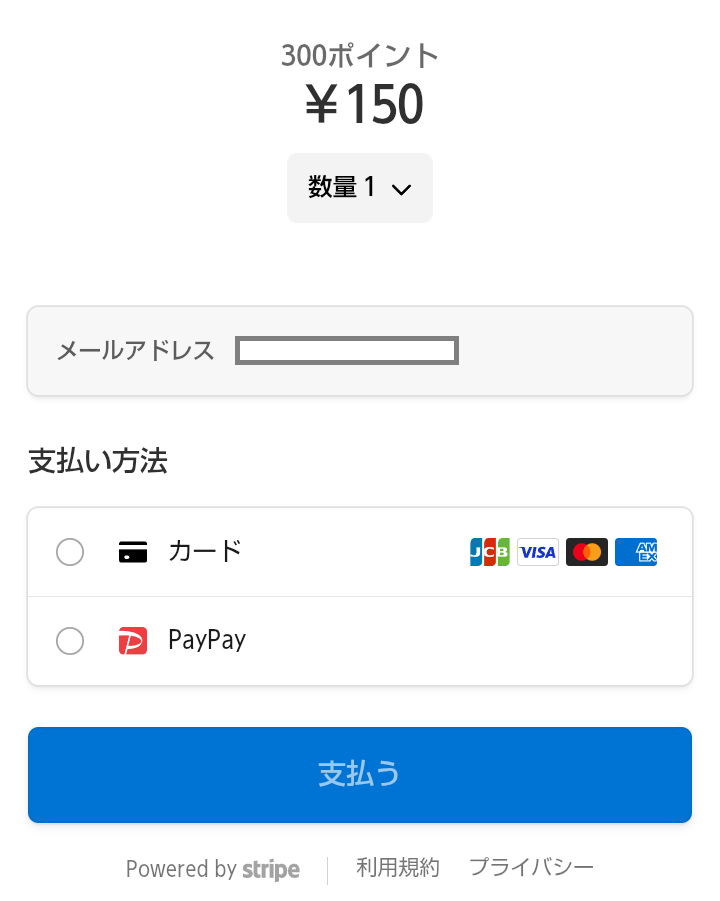Viewport: 720px width, 901px height.
Task: Click the Powered by text link
Action: coord(181,870)
